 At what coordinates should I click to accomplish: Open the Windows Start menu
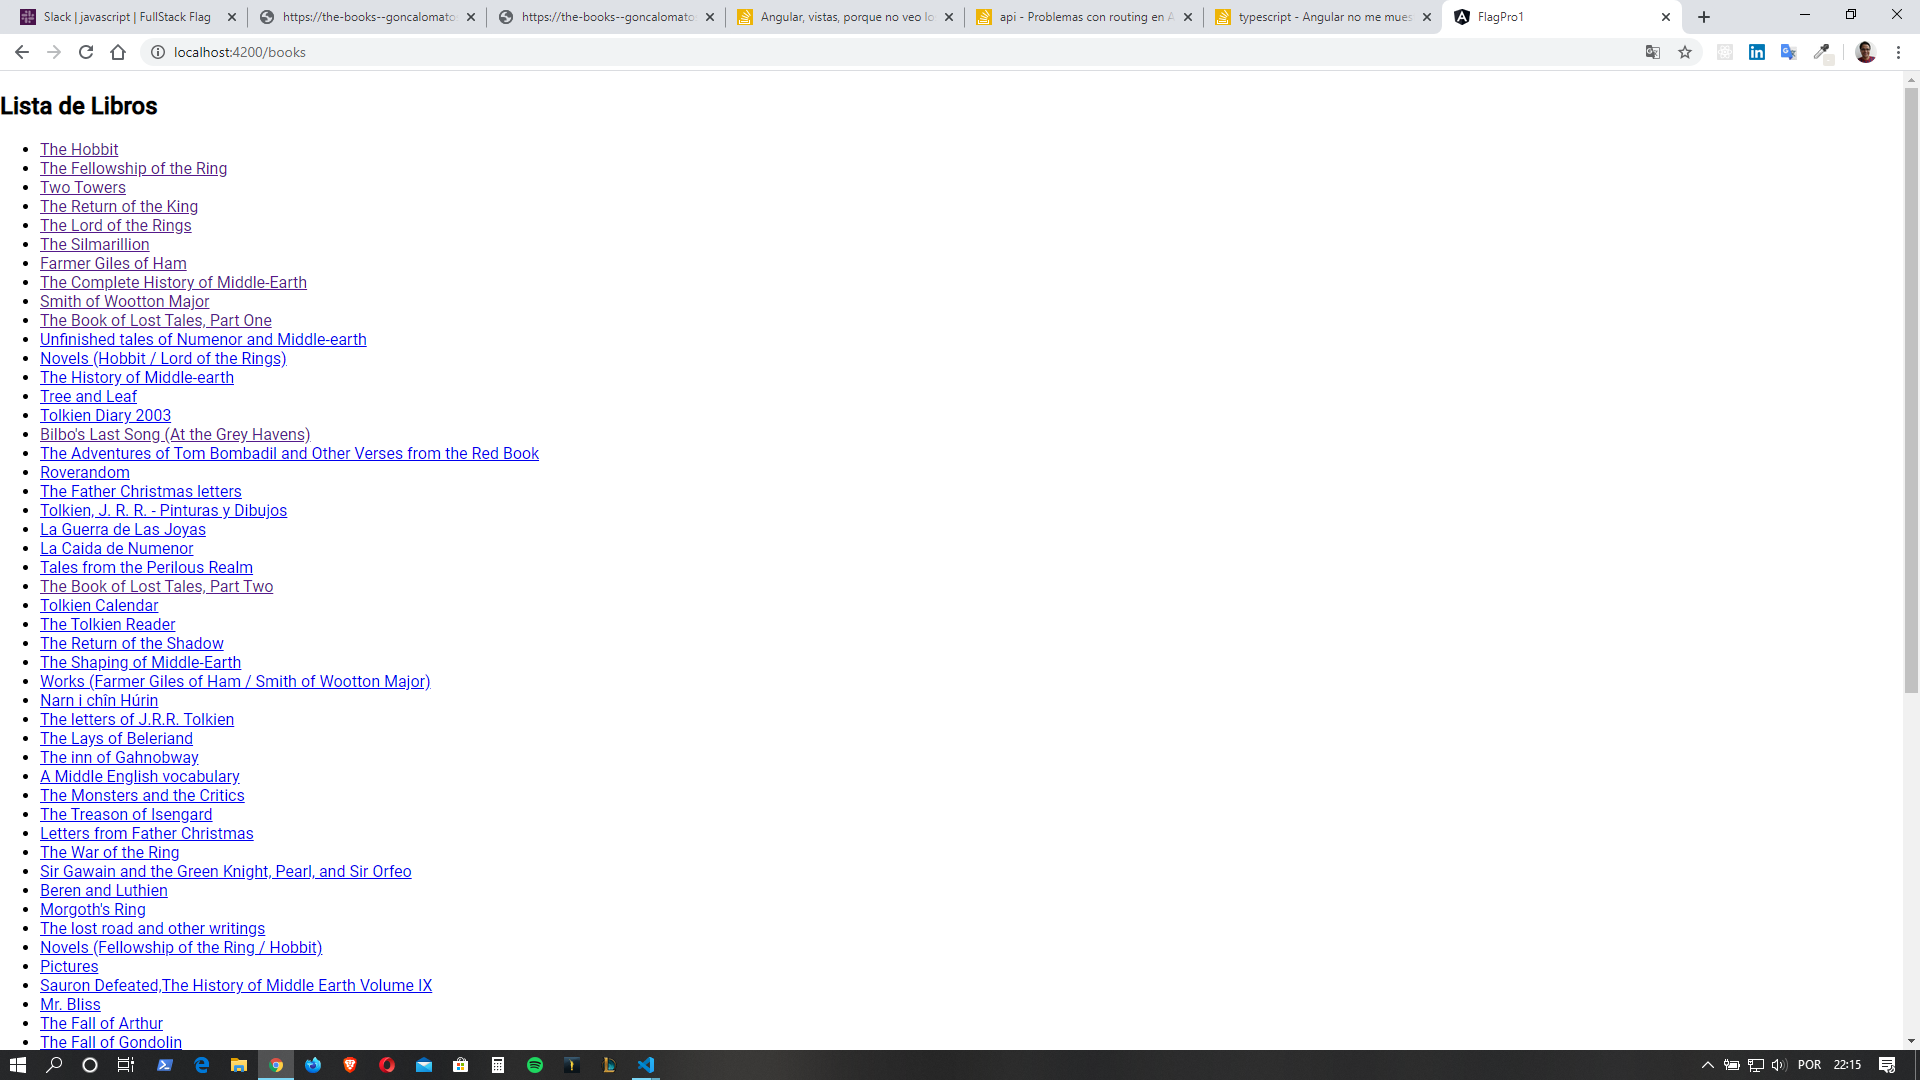coord(18,1065)
